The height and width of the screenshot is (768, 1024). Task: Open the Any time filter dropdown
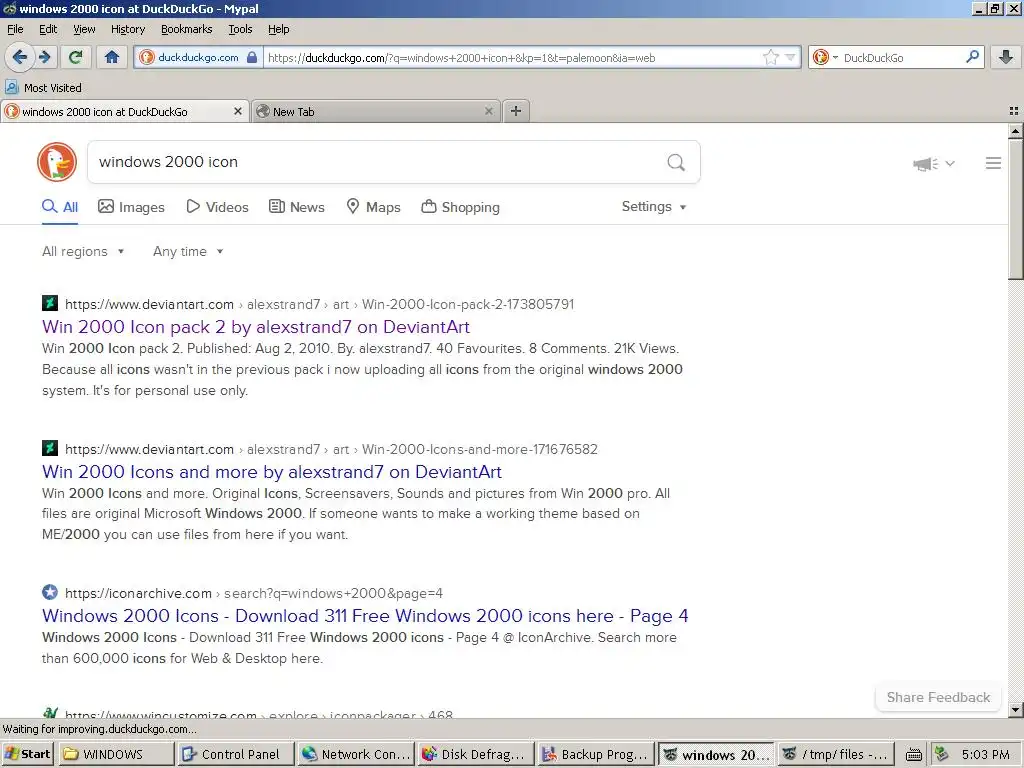point(188,251)
